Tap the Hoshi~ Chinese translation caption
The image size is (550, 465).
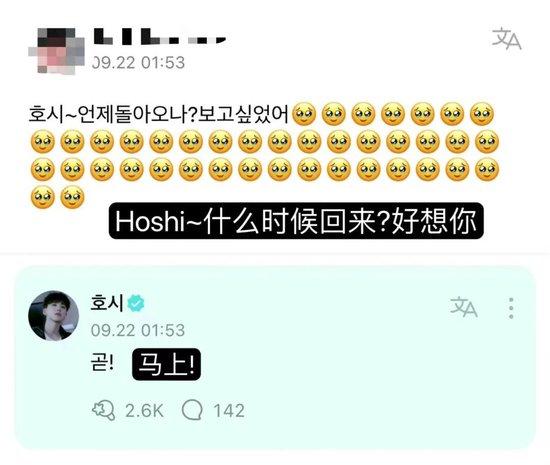(x=296, y=221)
